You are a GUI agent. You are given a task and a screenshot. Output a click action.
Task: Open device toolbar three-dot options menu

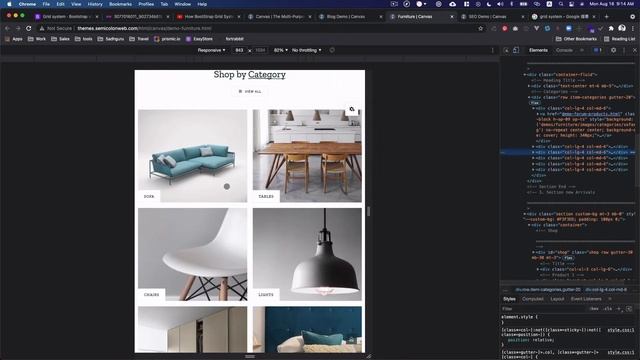coord(492,50)
